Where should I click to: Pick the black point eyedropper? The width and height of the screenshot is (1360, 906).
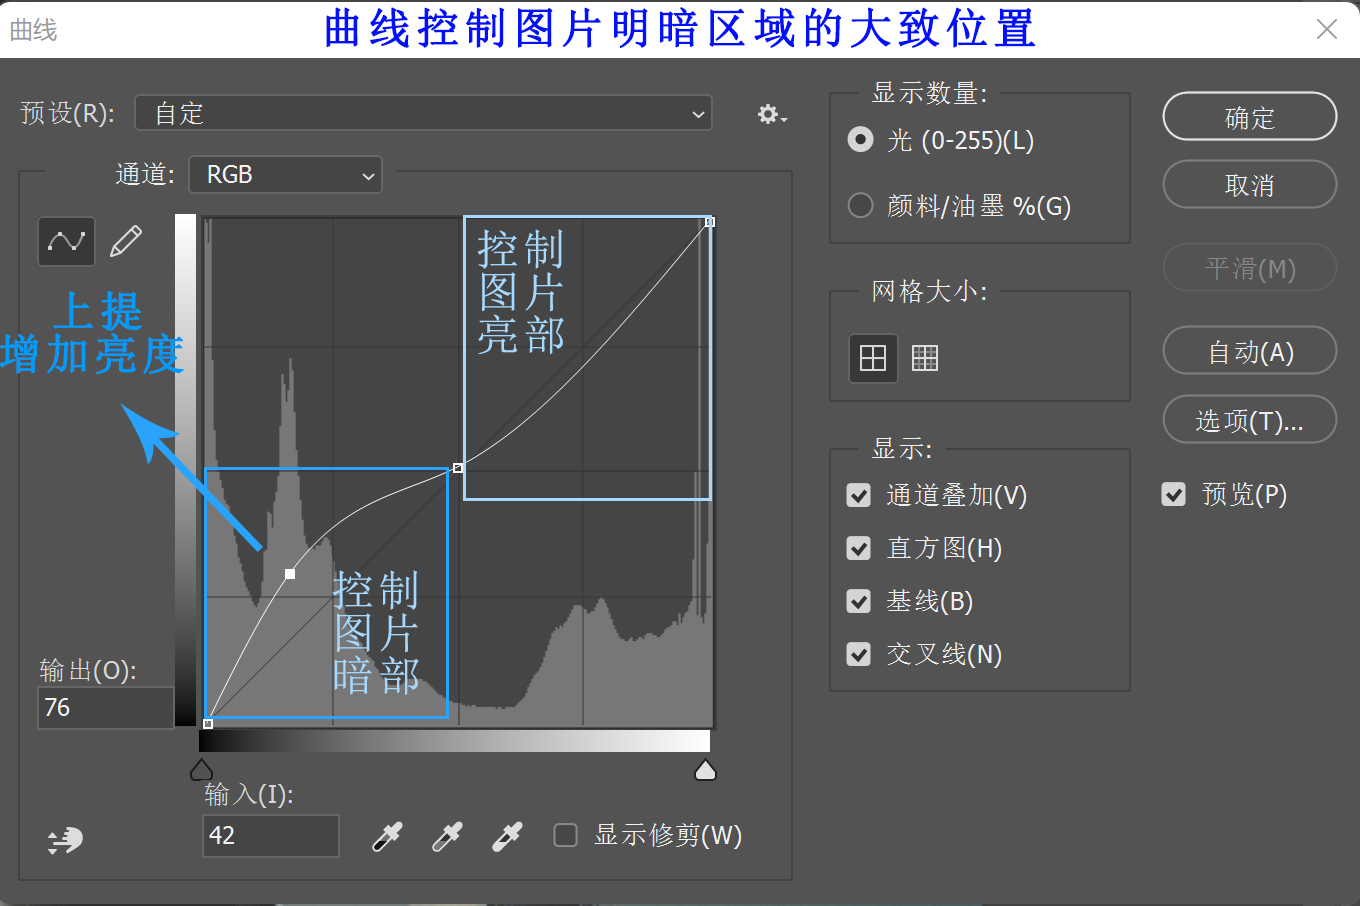(387, 836)
